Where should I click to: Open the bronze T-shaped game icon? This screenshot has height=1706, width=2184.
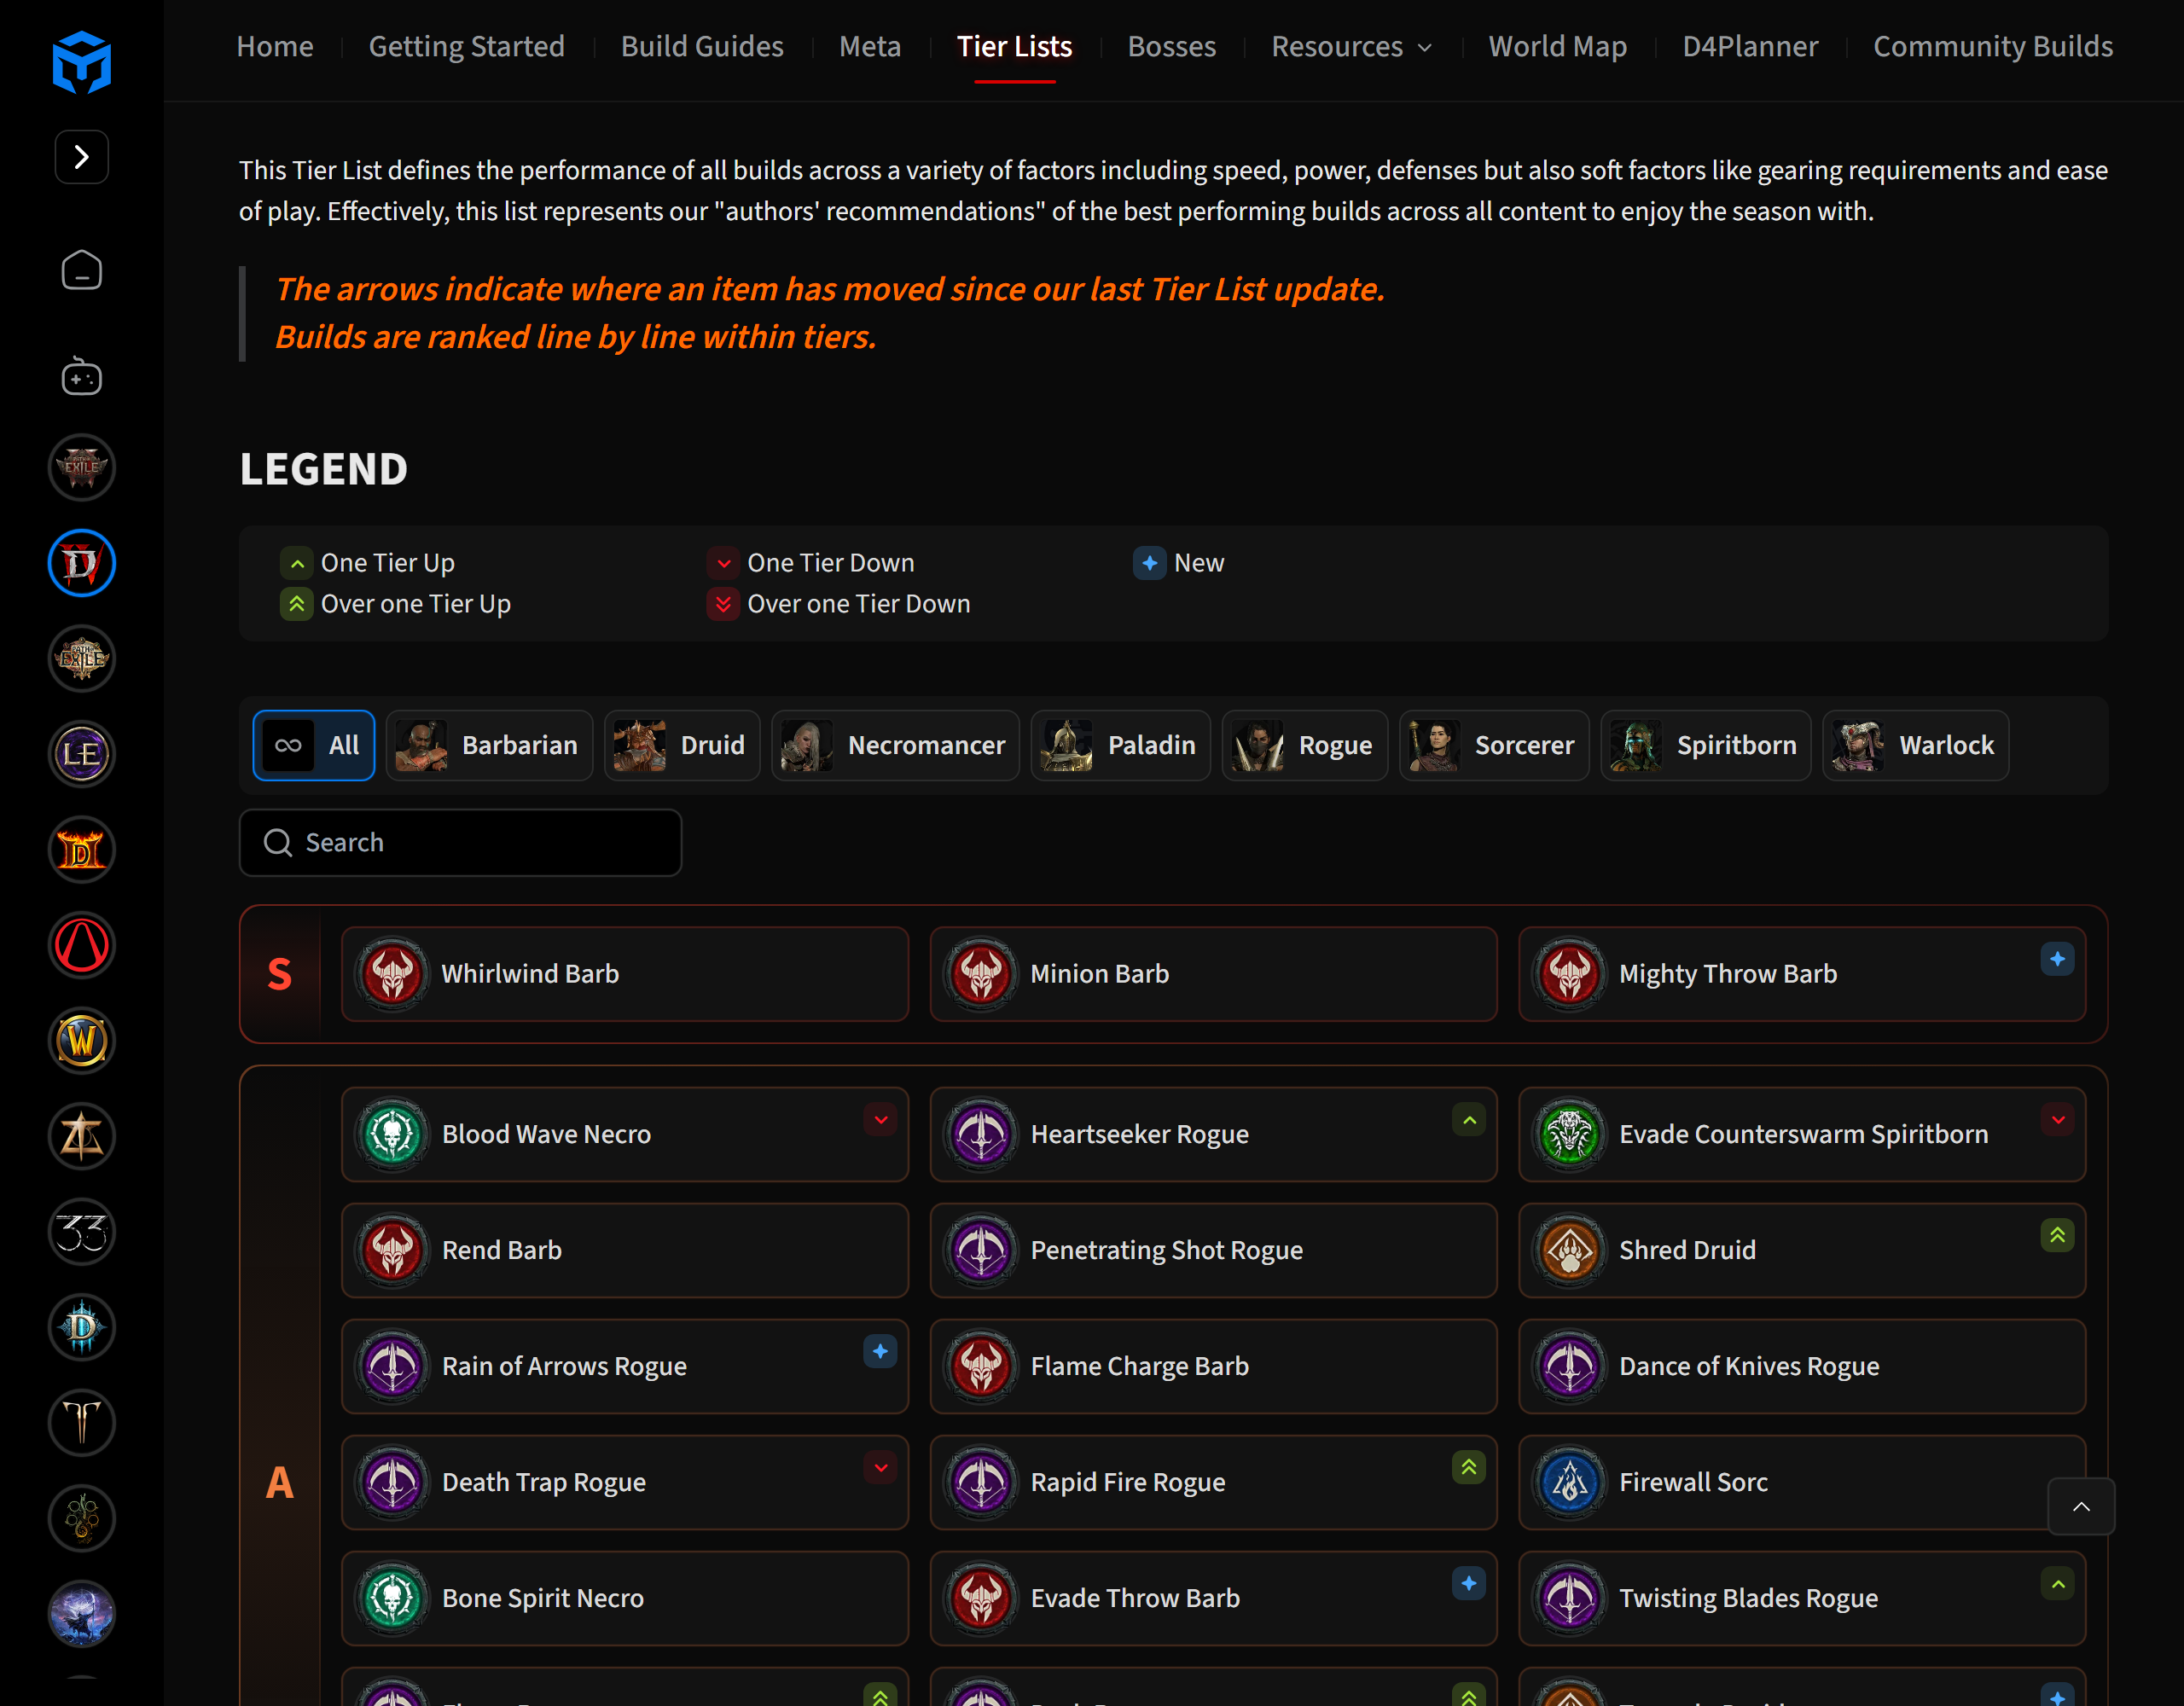point(82,1423)
